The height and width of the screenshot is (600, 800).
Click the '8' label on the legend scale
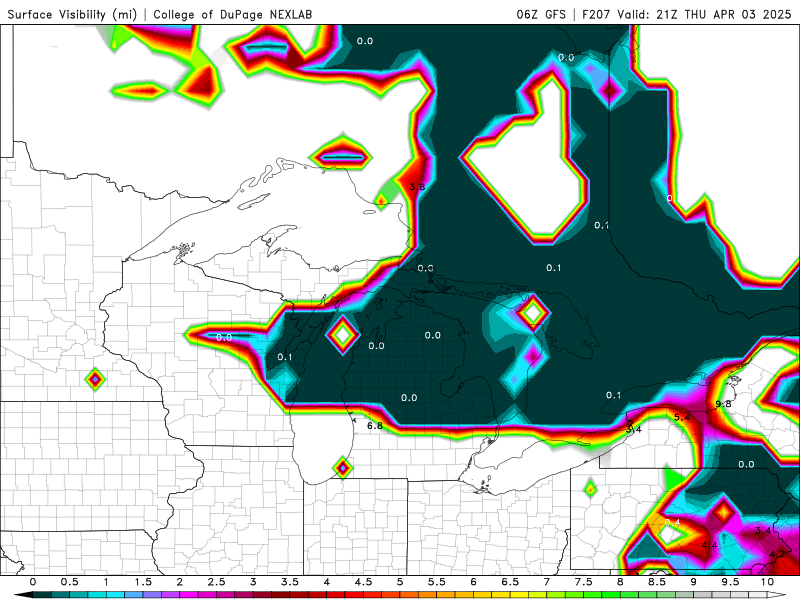point(620,582)
